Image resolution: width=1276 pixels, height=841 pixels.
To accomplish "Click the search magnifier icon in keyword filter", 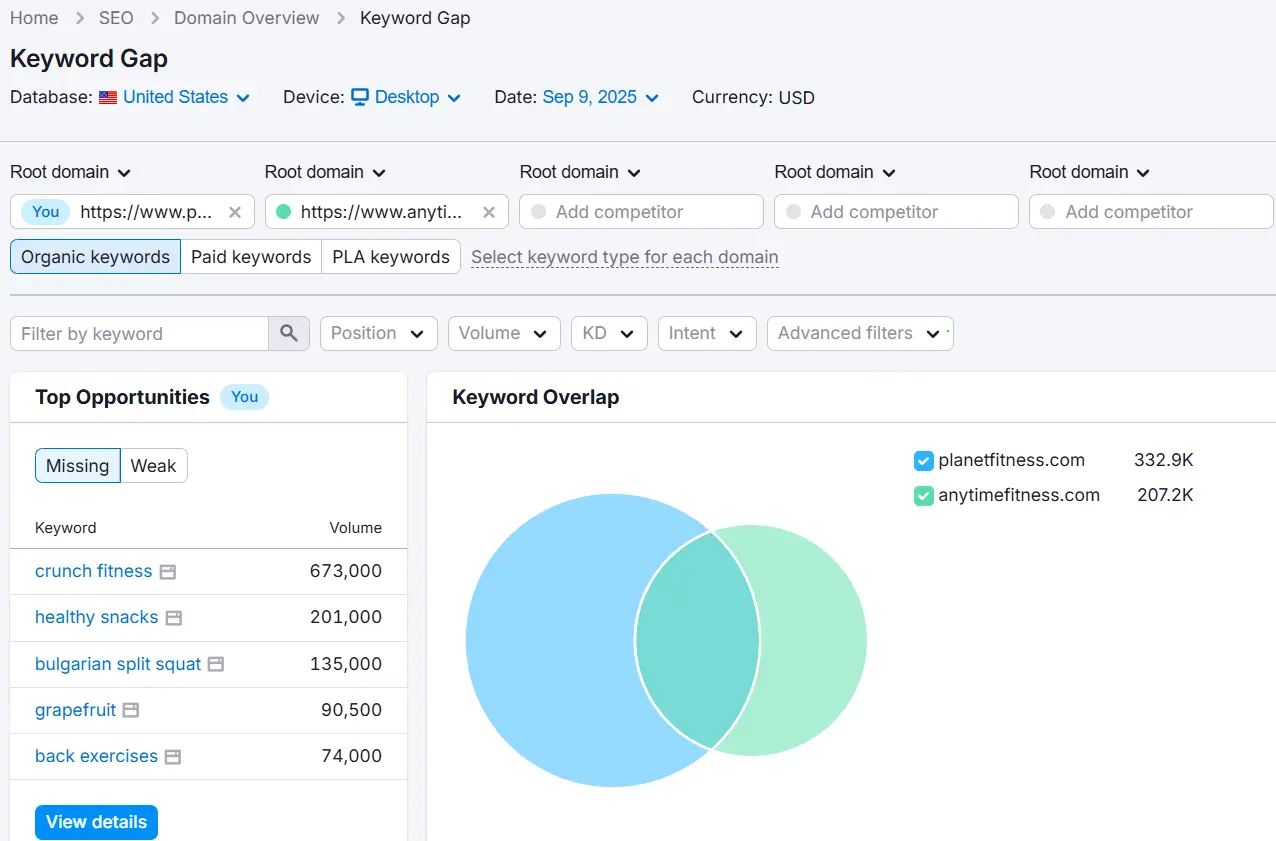I will click(289, 334).
